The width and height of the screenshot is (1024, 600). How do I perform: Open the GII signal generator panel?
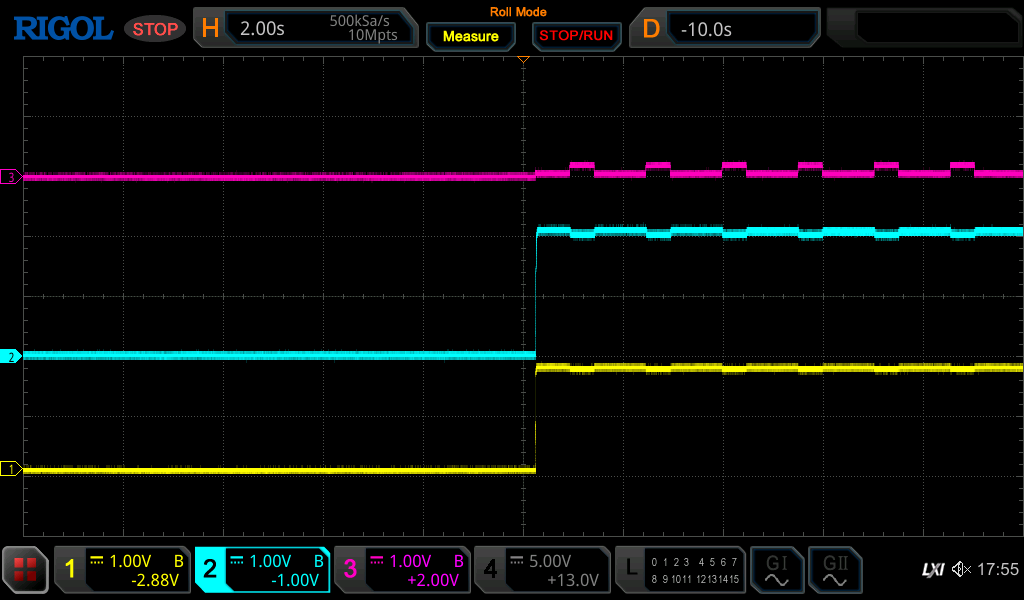pyautogui.click(x=835, y=569)
